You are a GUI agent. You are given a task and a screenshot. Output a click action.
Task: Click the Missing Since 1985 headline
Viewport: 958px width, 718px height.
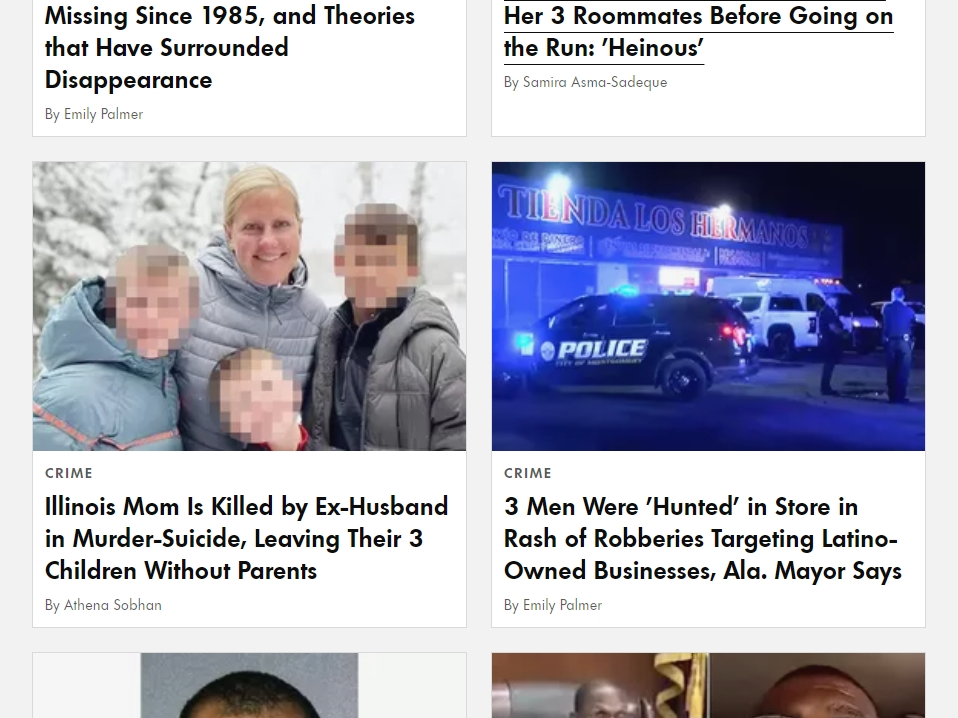coord(230,48)
